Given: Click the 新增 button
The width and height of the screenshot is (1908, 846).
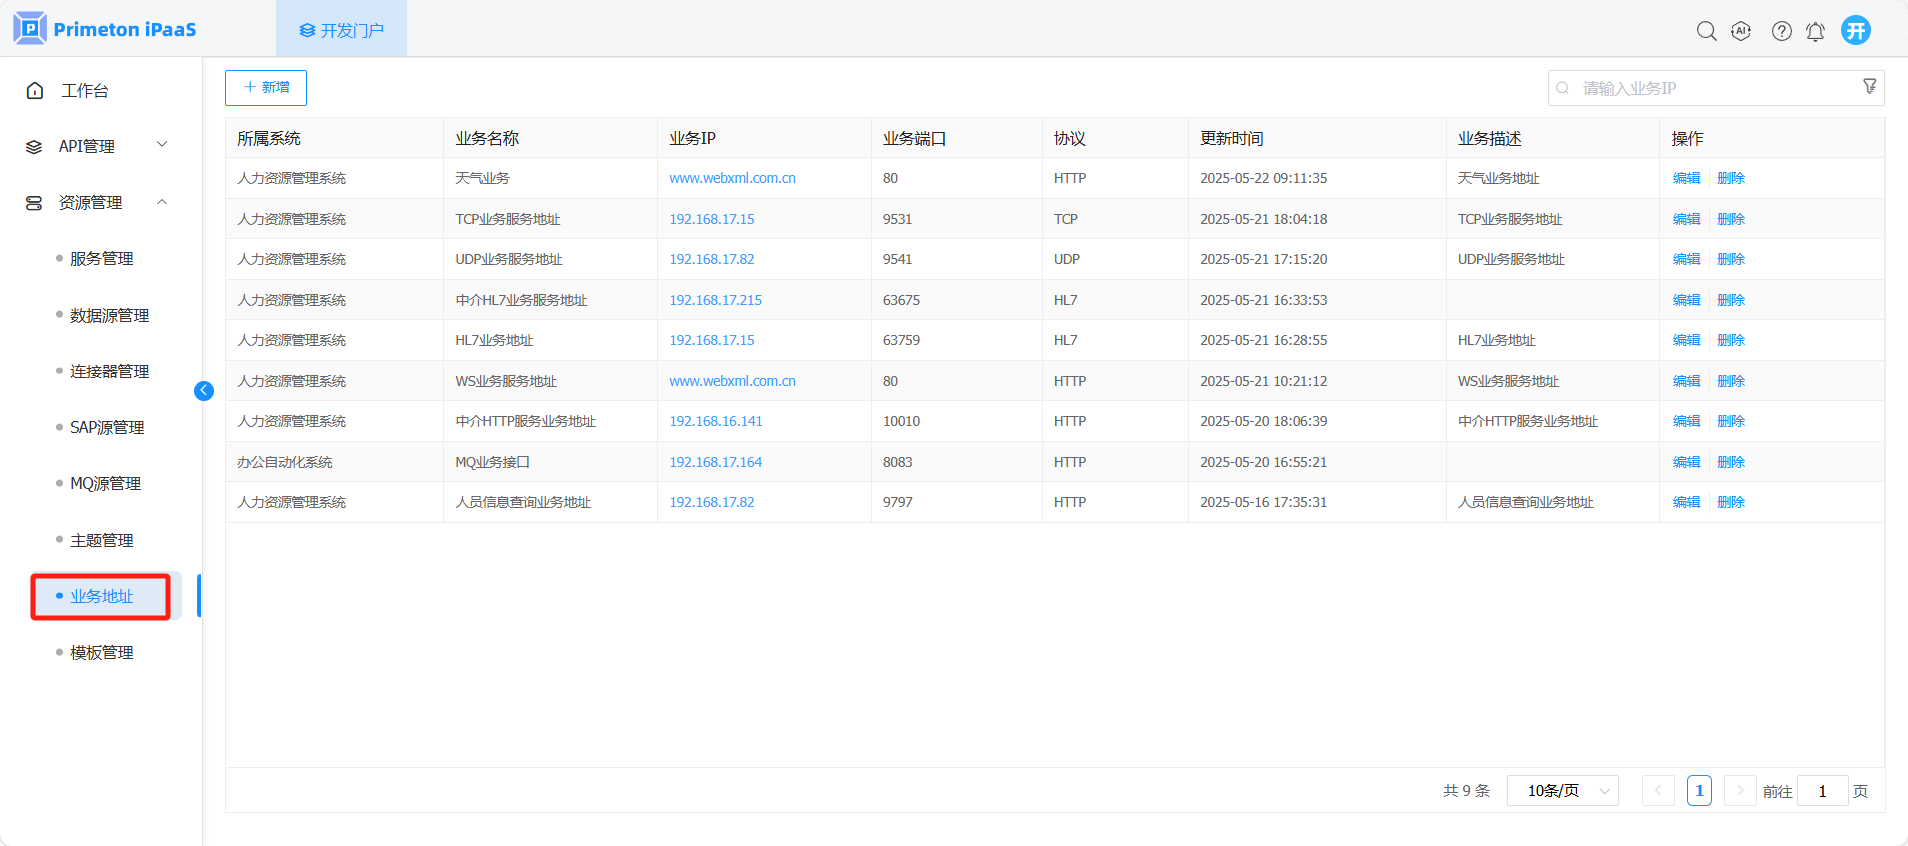Looking at the screenshot, I should 266,88.
